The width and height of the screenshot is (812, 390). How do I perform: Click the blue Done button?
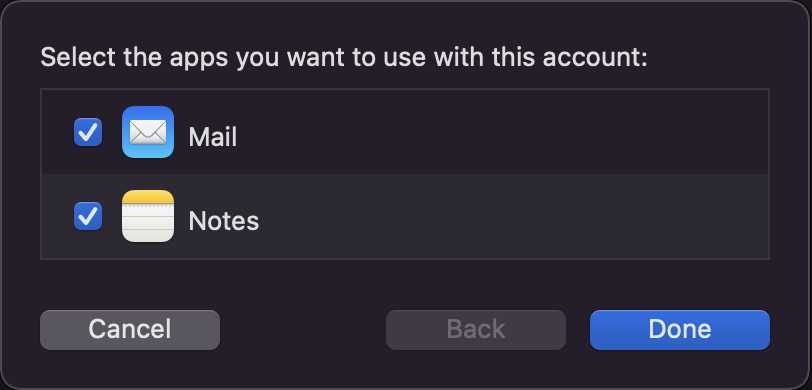pos(680,330)
